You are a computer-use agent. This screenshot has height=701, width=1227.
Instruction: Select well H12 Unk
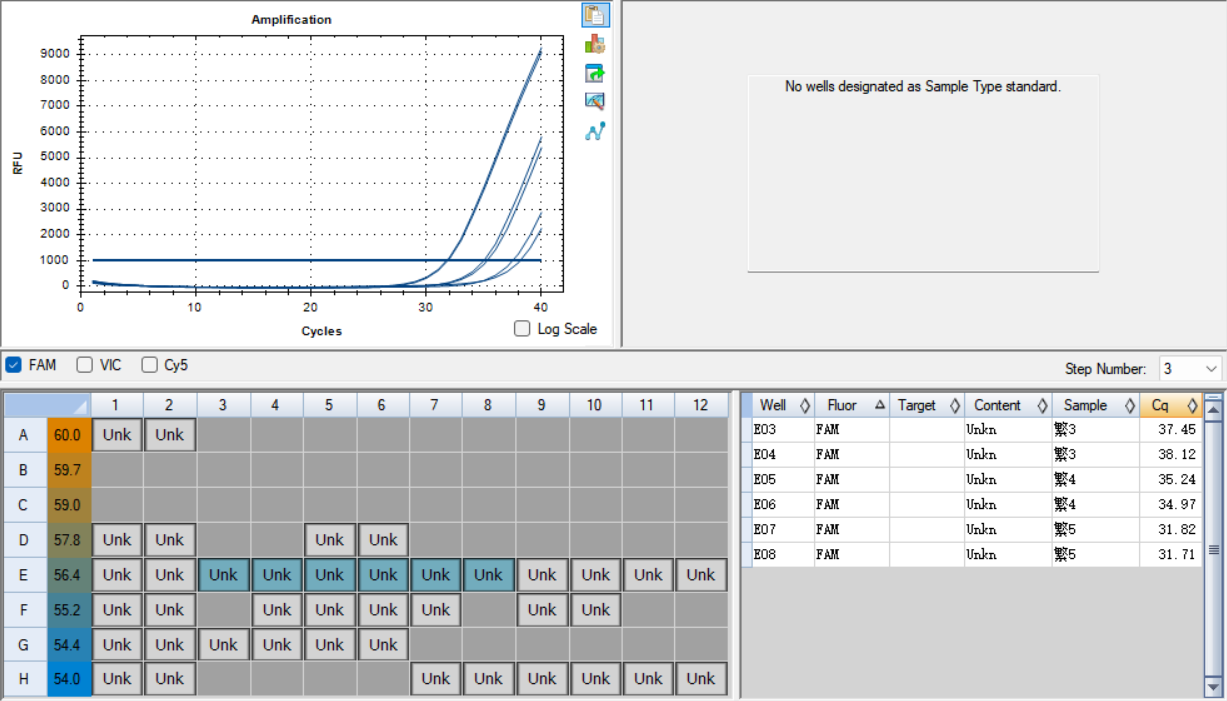tap(701, 679)
